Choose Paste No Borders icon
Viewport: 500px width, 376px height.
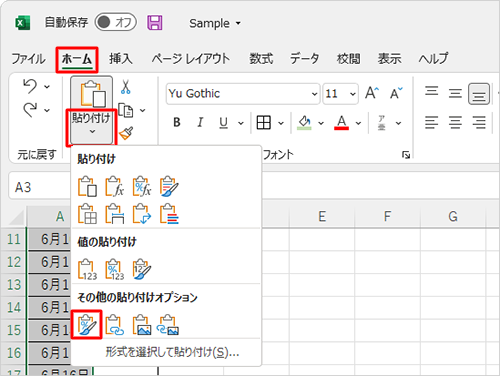point(87,214)
